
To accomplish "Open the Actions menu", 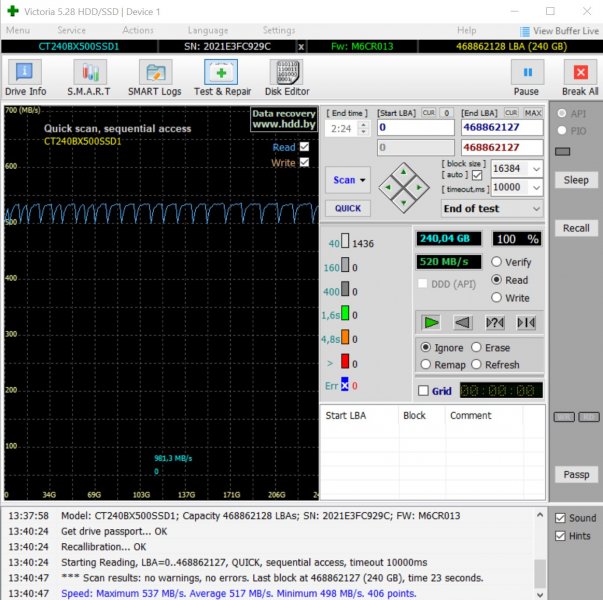I will click(x=138, y=30).
